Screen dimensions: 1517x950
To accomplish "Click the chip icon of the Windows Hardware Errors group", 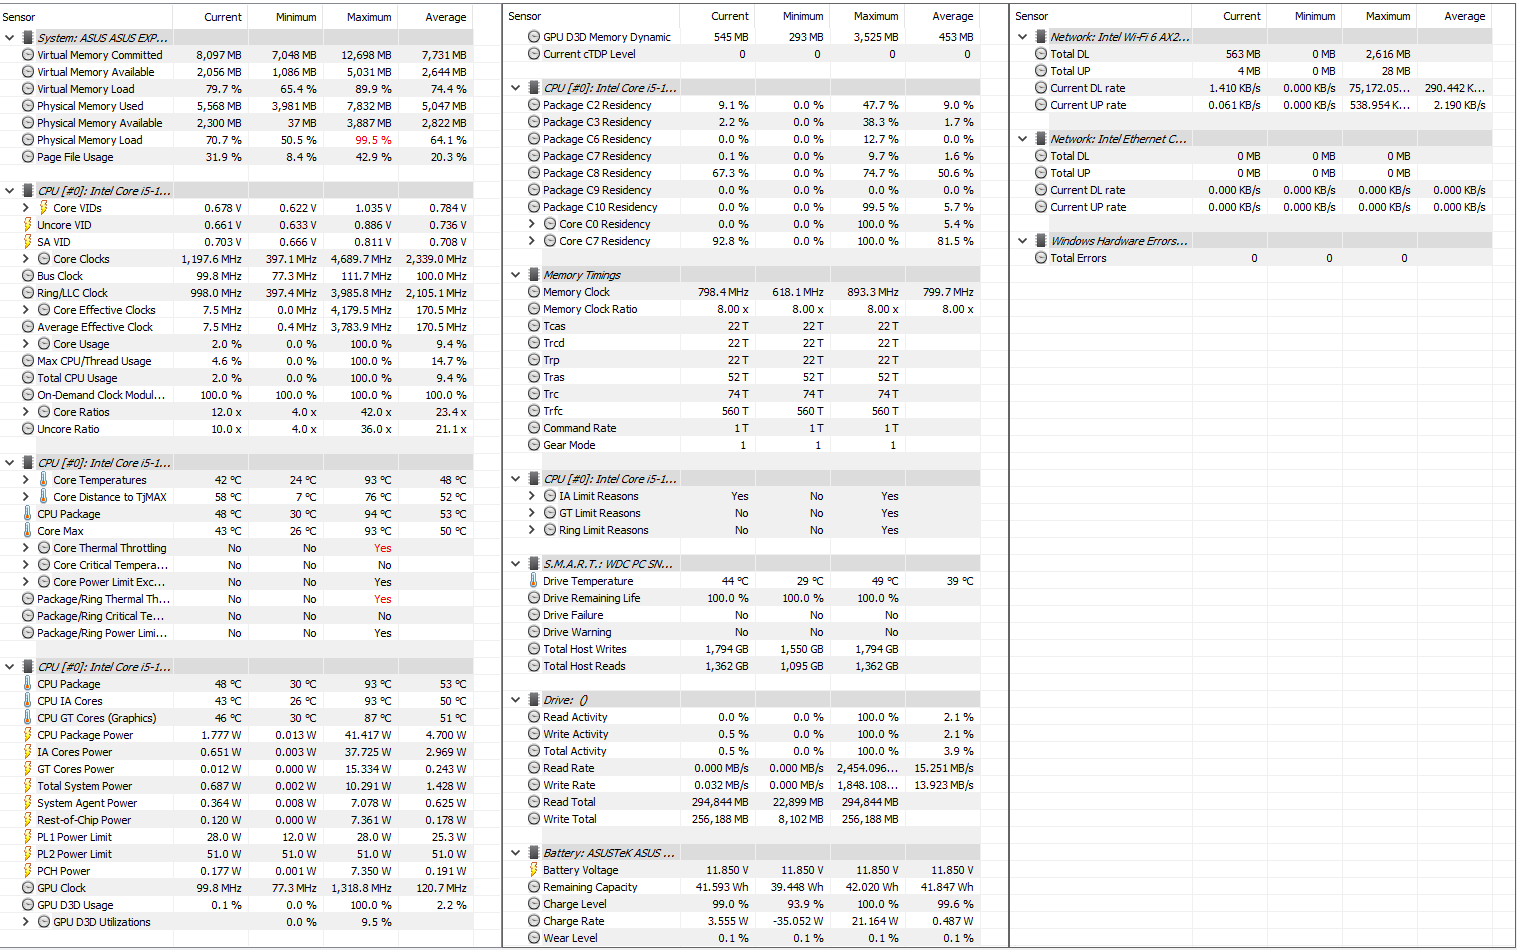I will pyautogui.click(x=1041, y=241).
